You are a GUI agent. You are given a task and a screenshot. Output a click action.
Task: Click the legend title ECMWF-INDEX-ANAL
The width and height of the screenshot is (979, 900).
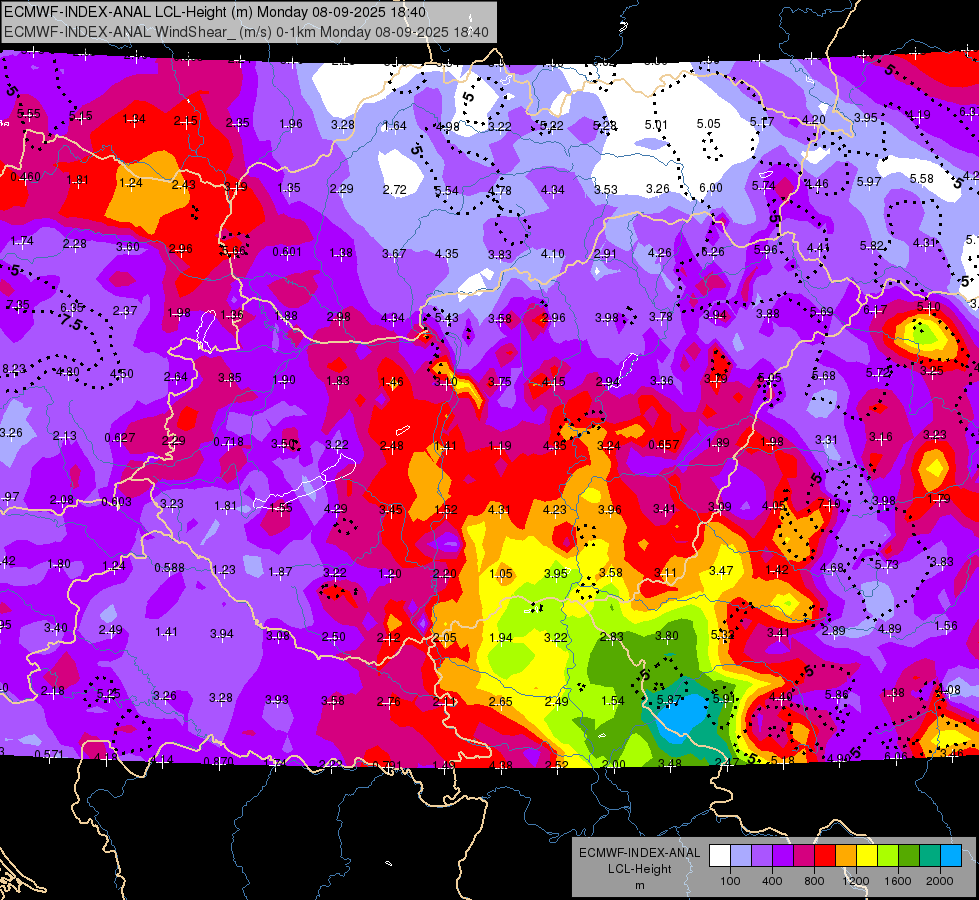tap(639, 853)
